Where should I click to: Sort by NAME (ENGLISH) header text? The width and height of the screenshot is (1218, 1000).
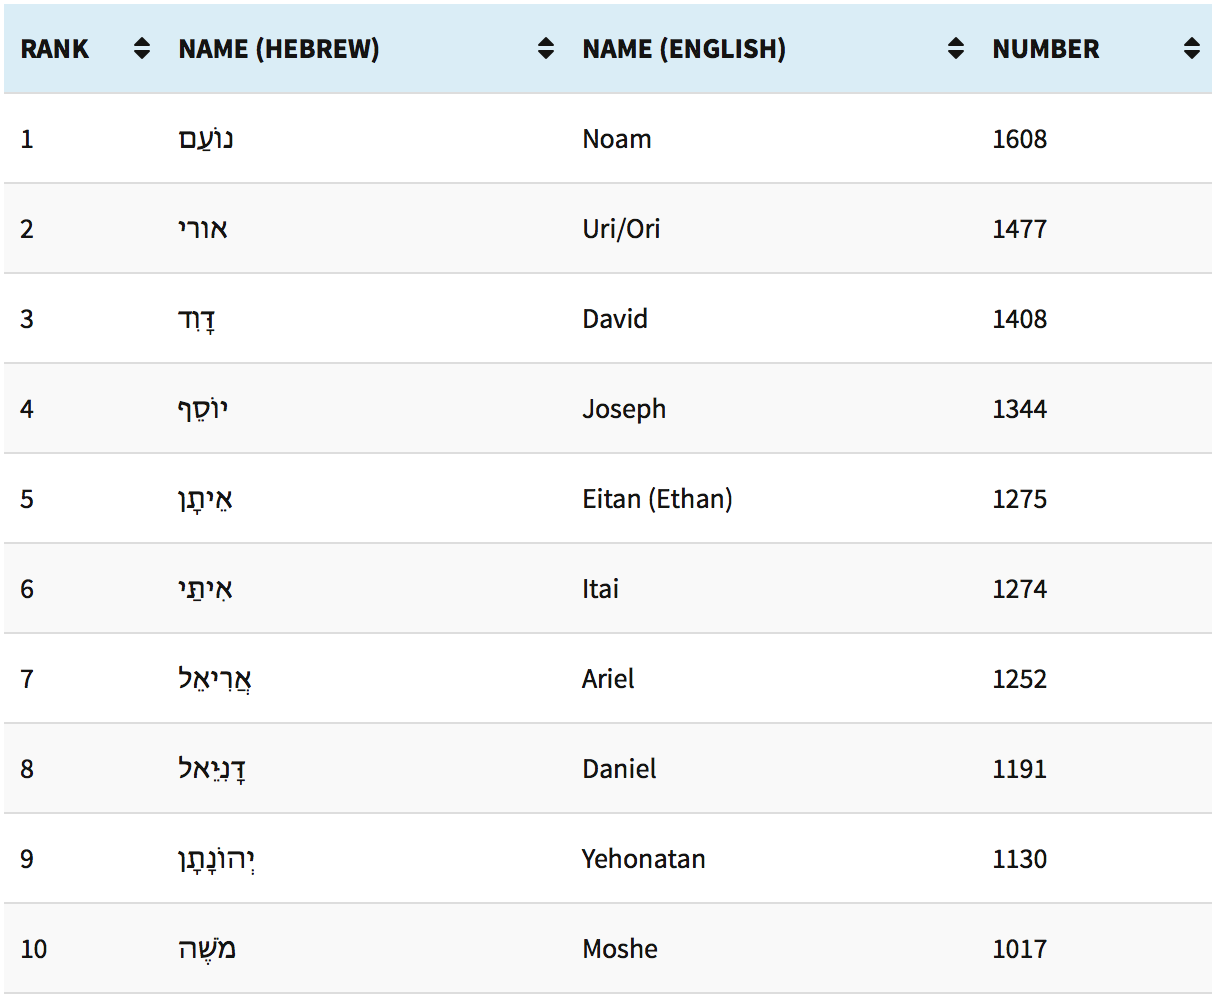coord(684,49)
